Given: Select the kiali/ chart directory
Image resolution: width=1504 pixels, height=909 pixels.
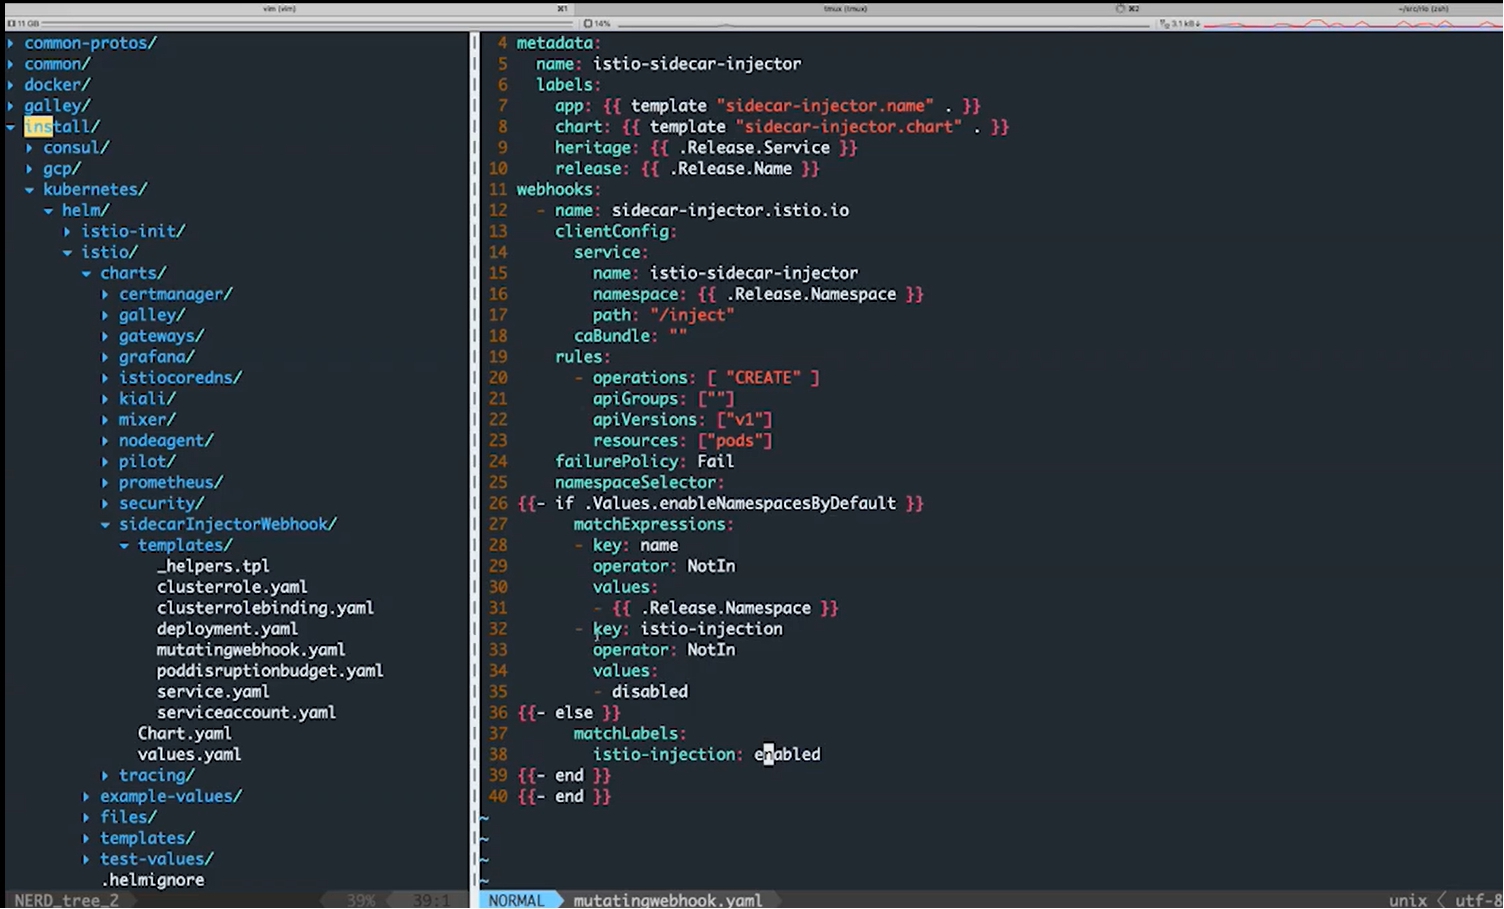Looking at the screenshot, I should (x=147, y=400).
